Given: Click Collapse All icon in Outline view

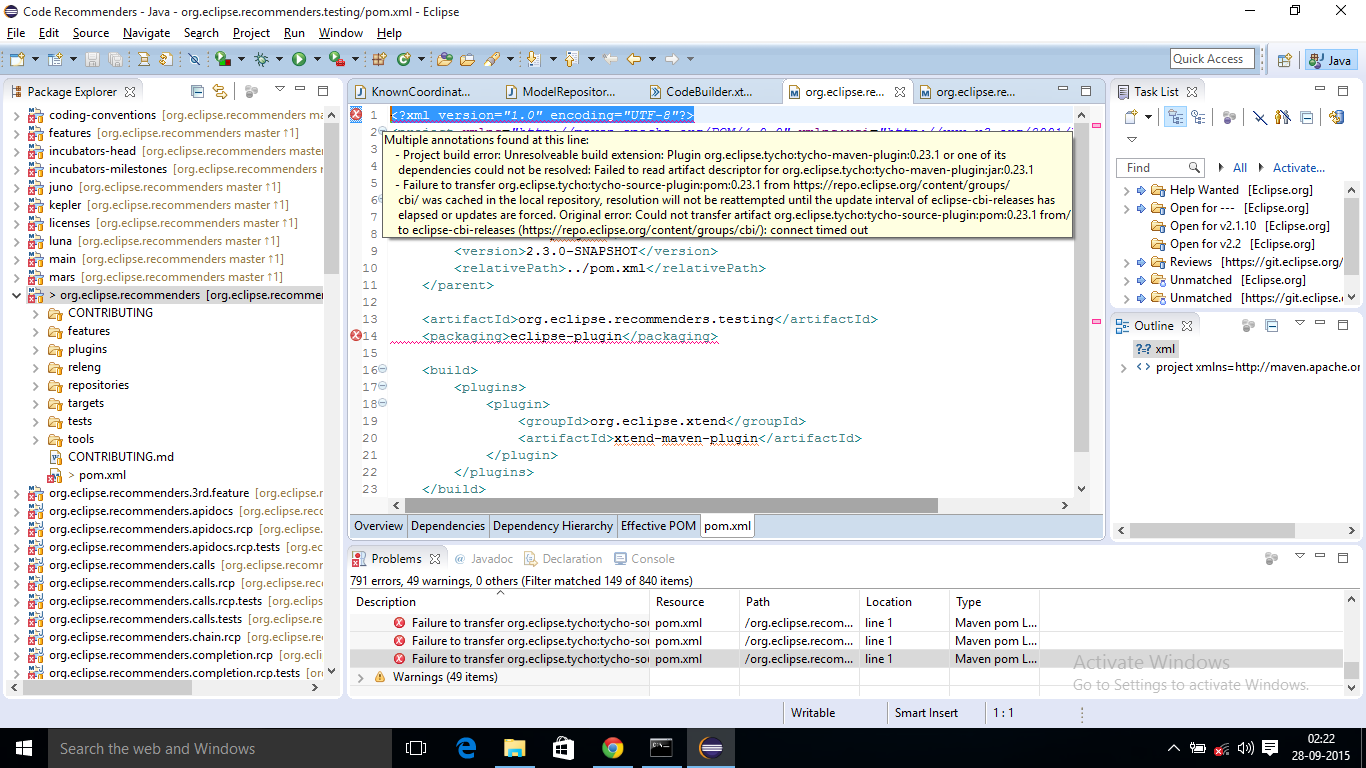Looking at the screenshot, I should click(1272, 325).
